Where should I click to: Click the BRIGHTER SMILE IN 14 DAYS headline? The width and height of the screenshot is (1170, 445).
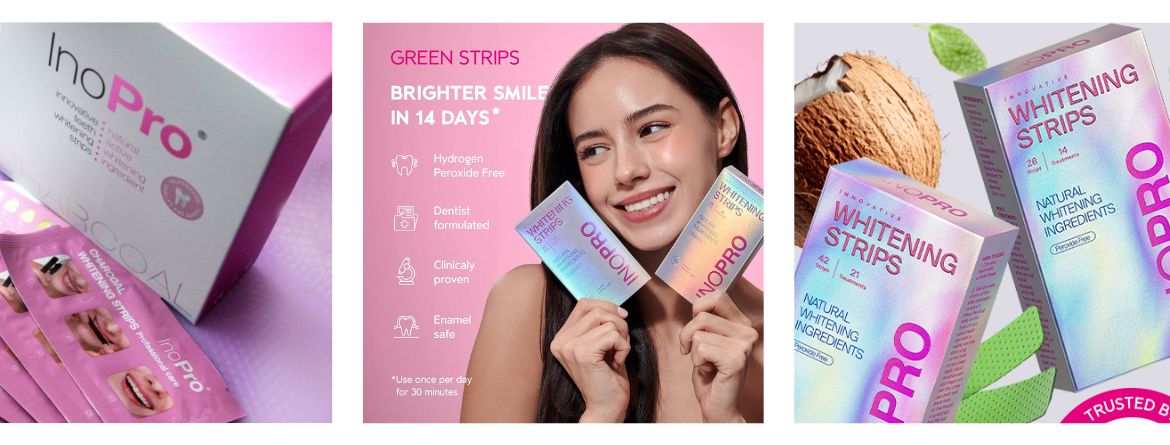click(x=469, y=105)
